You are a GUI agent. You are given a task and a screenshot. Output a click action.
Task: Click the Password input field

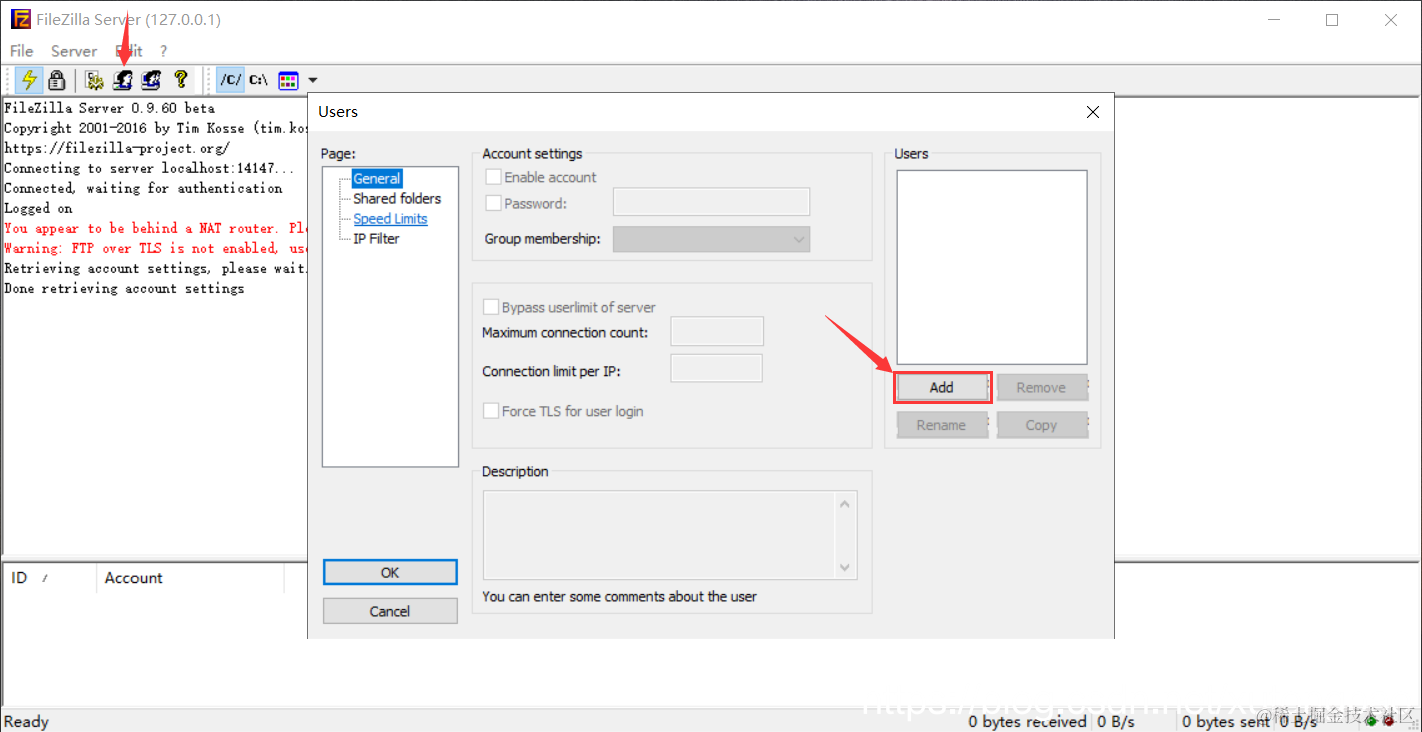coord(711,202)
